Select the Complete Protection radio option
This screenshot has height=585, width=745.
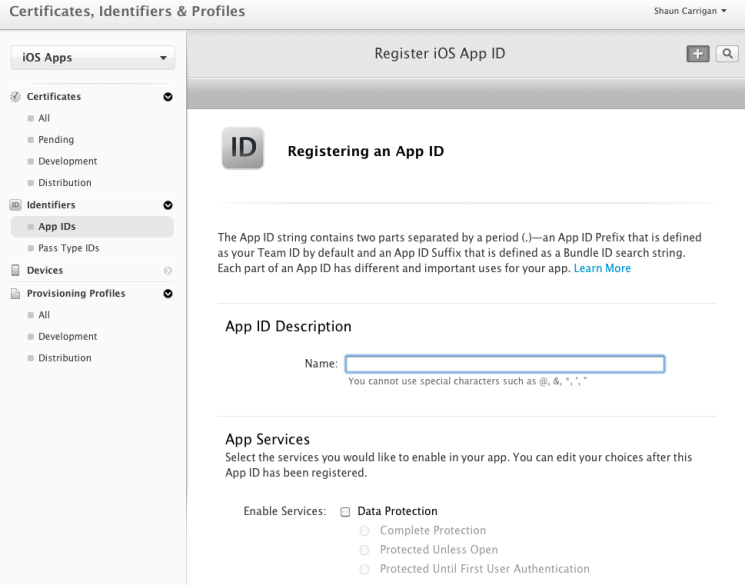pos(364,530)
